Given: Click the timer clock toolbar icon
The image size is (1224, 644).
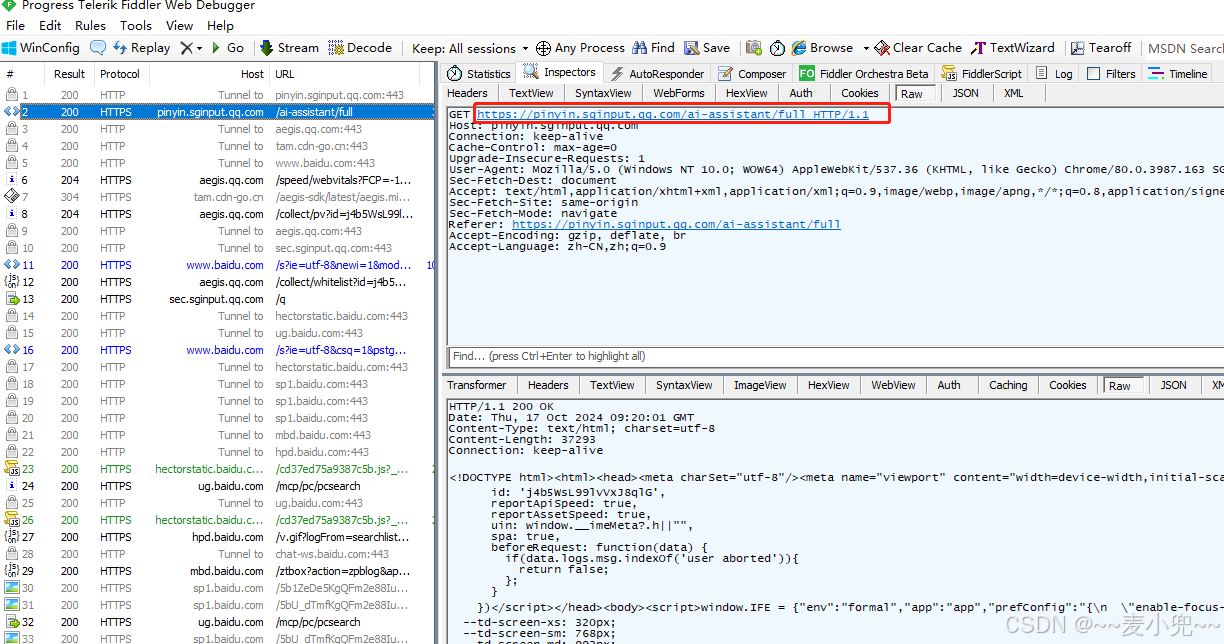Looking at the screenshot, I should pos(777,47).
